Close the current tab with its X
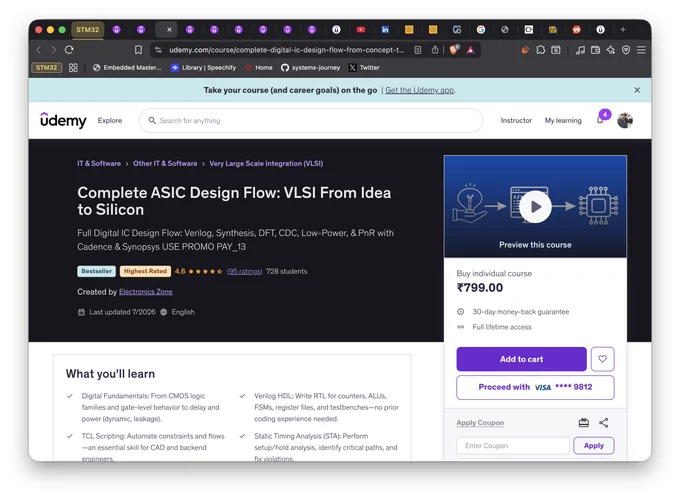Viewport: 680px width, 499px height. click(169, 29)
